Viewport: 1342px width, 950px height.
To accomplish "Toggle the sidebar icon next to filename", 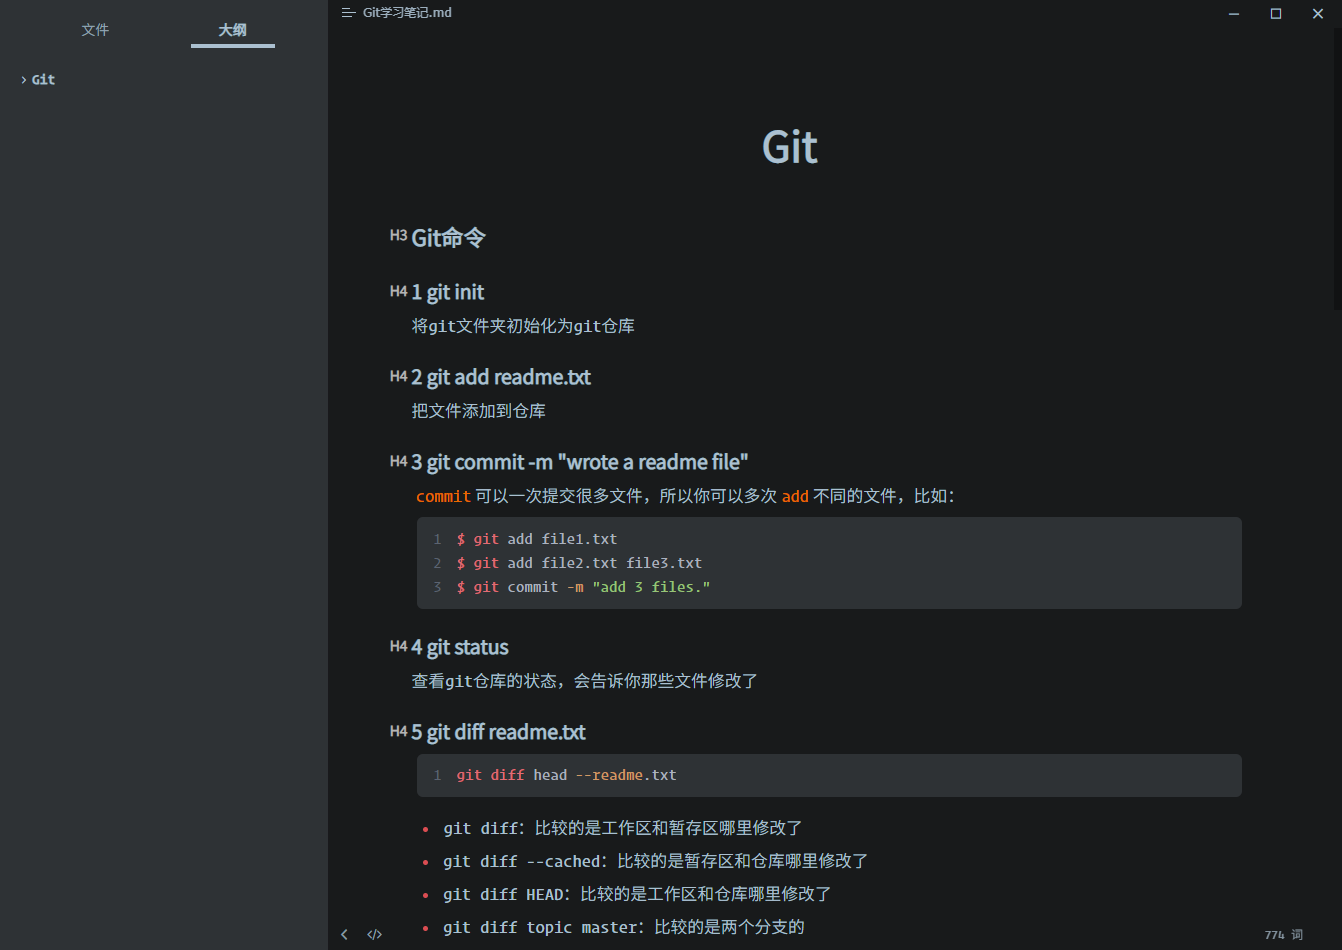I will click(348, 13).
